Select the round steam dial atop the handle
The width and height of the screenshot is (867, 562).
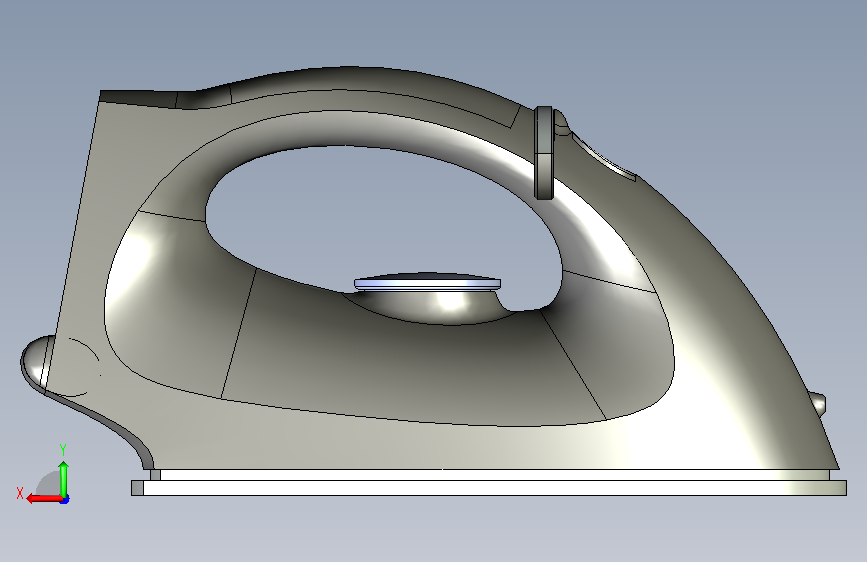click(544, 153)
